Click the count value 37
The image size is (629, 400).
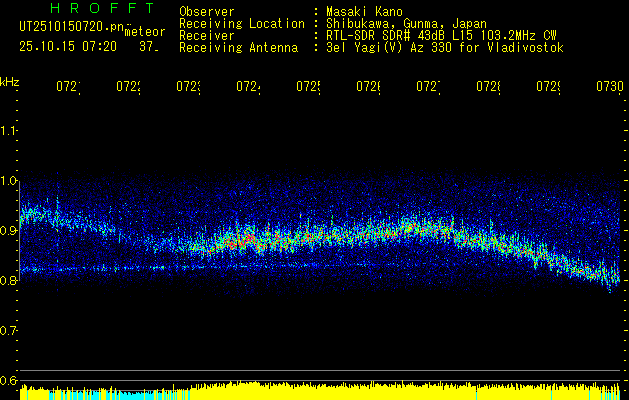click(149, 47)
